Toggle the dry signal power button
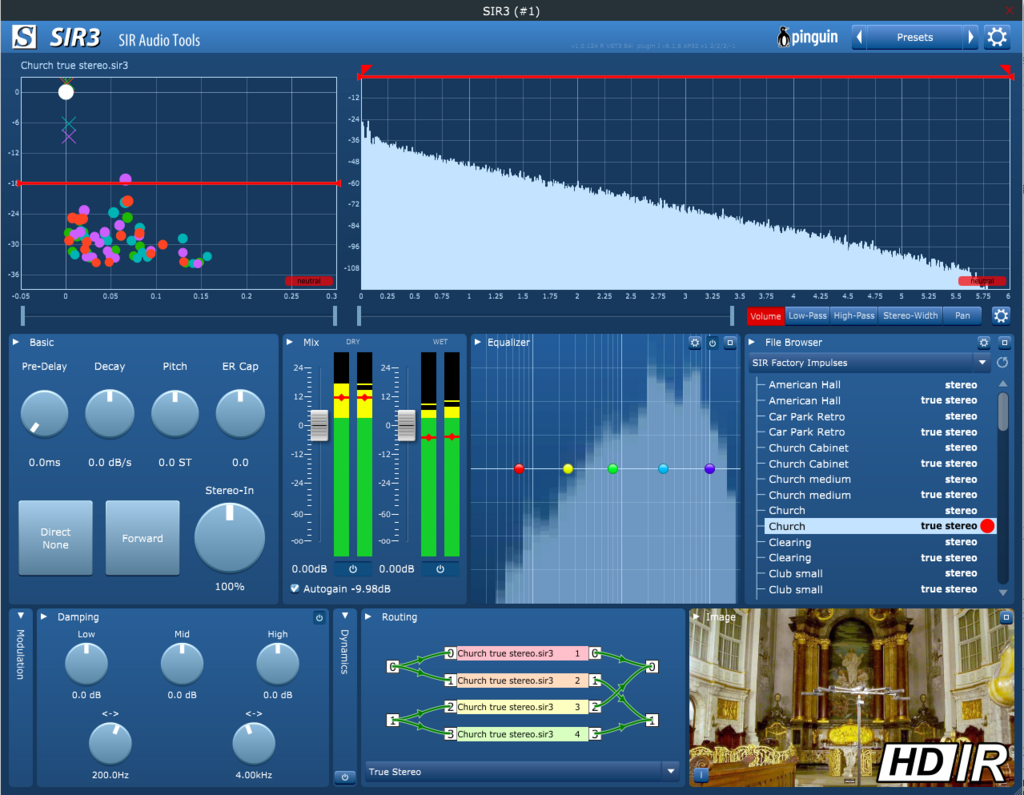The width and height of the screenshot is (1024, 795). pyautogui.click(x=353, y=569)
